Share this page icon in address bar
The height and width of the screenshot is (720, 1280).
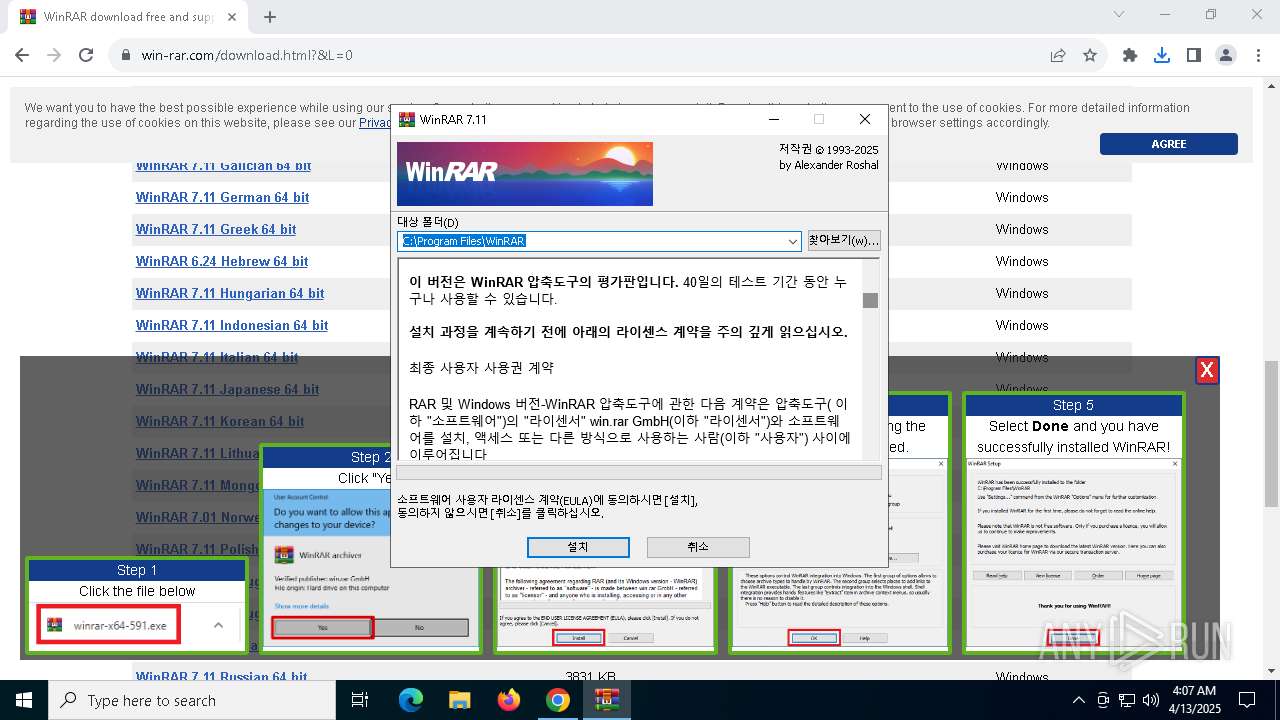tap(1058, 56)
